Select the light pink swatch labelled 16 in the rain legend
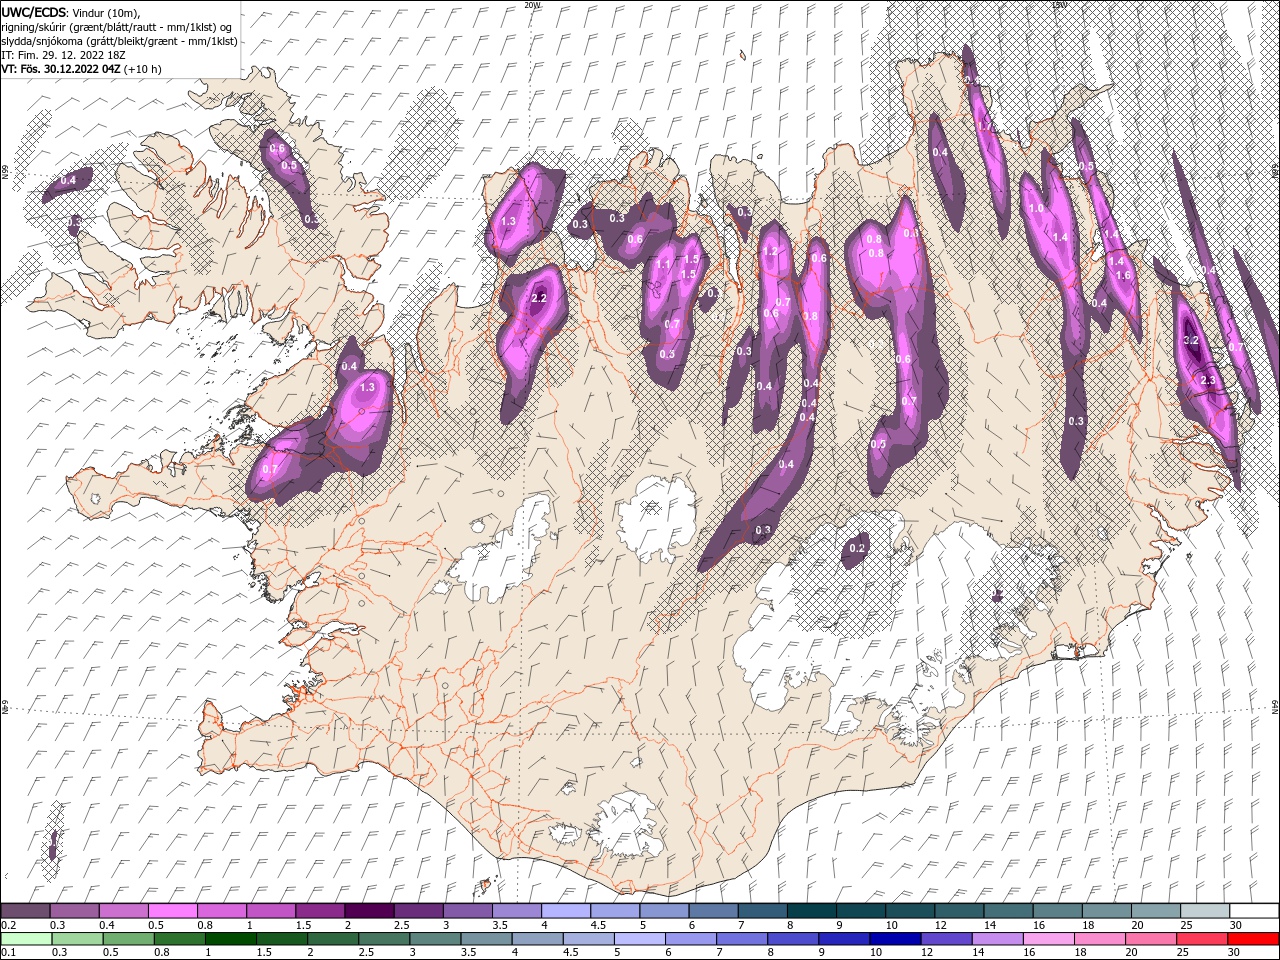 click(x=1049, y=939)
